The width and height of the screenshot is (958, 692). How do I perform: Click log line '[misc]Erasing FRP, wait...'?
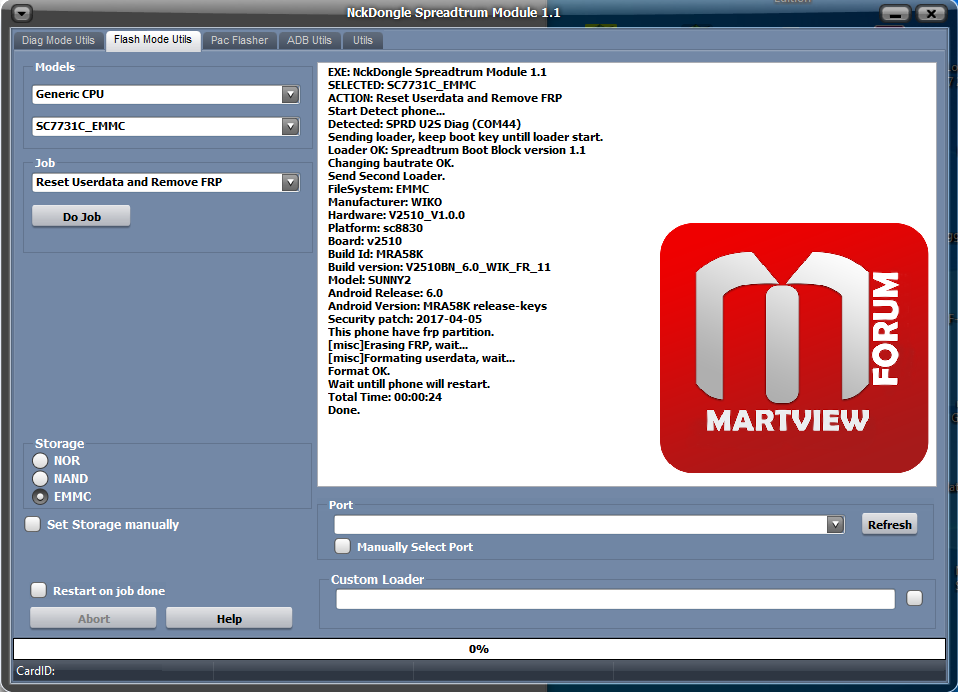[398, 345]
